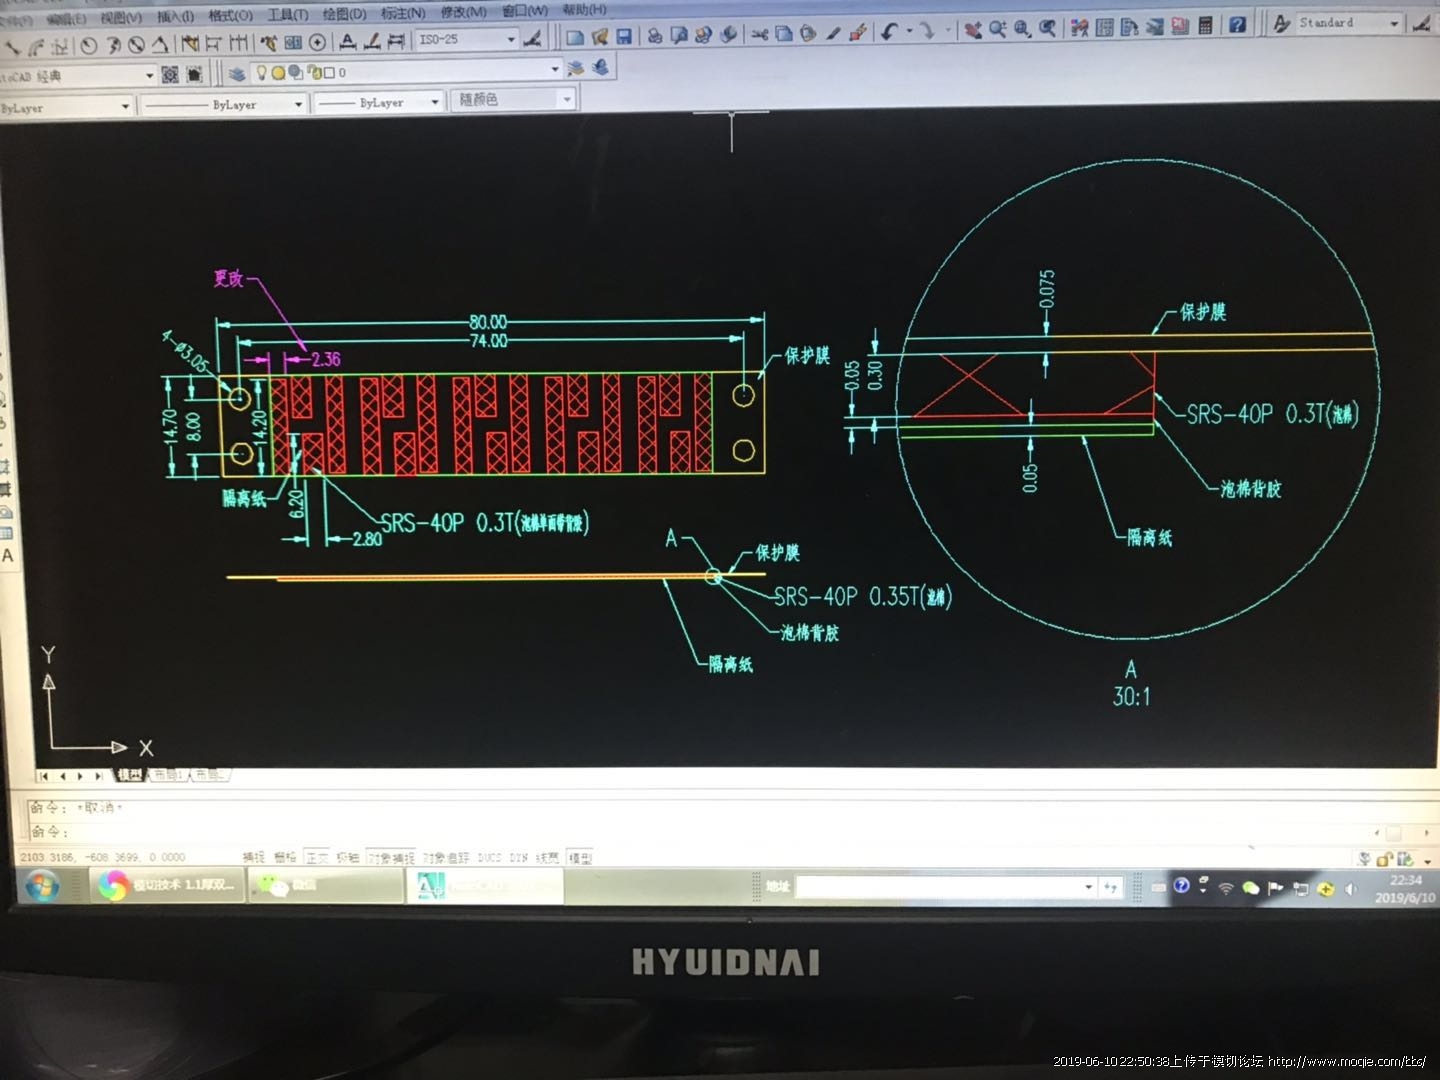Toggle 正交 ortho mode in status bar
1440x1080 pixels.
tap(317, 857)
